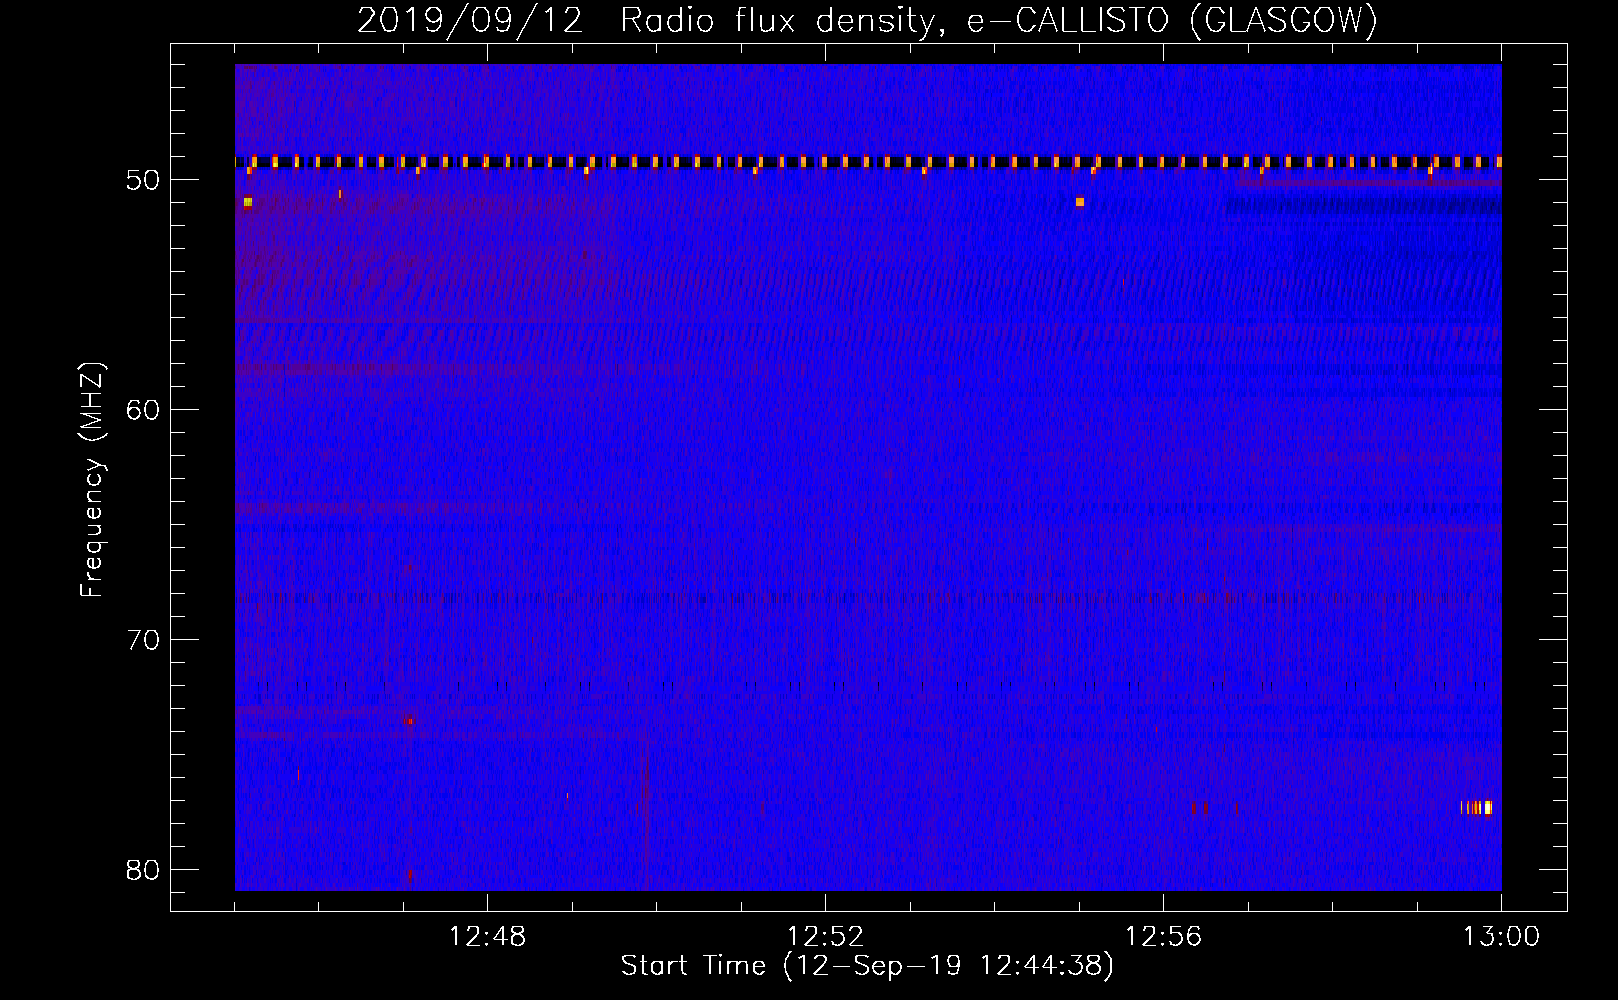Click the 12:48 time tick label

pos(487,937)
